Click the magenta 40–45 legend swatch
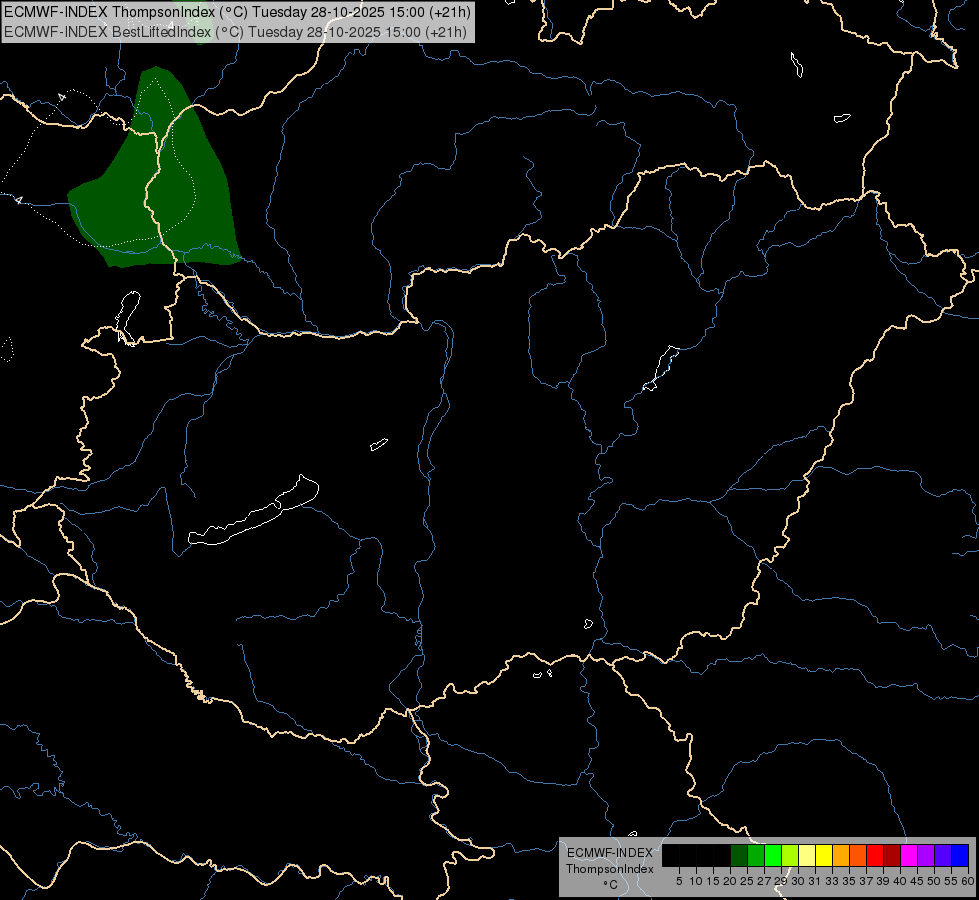 [x=909, y=855]
